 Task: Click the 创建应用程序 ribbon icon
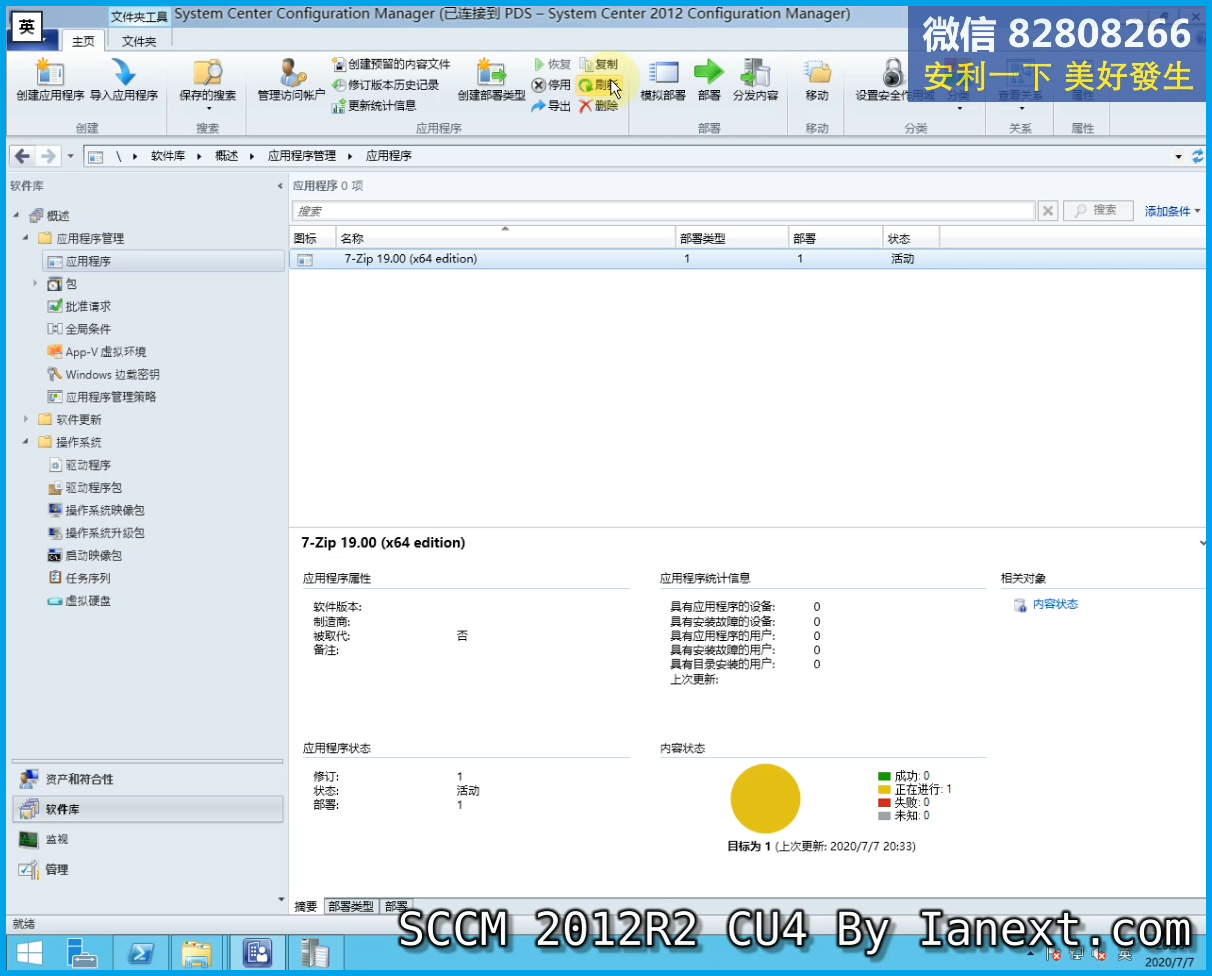(x=50, y=80)
